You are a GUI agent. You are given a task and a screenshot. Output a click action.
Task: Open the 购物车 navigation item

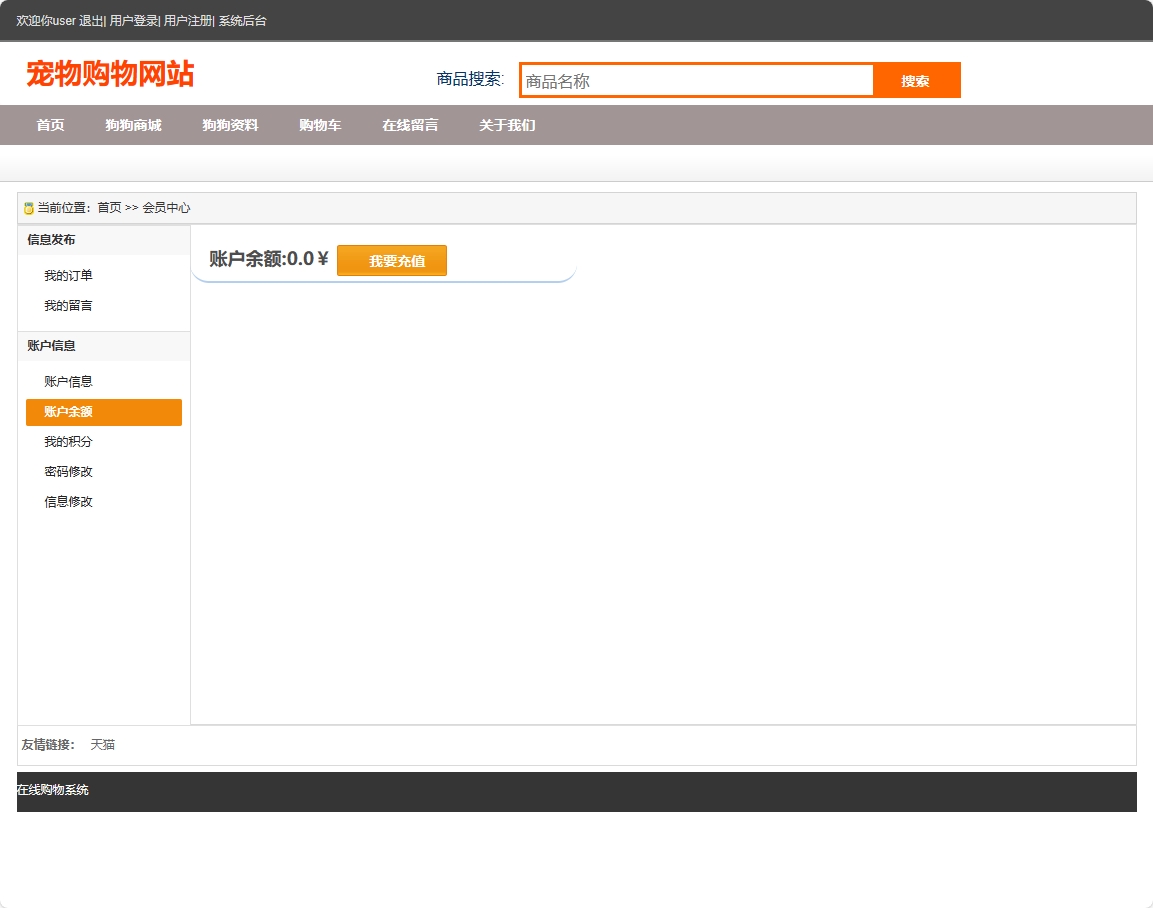click(320, 125)
